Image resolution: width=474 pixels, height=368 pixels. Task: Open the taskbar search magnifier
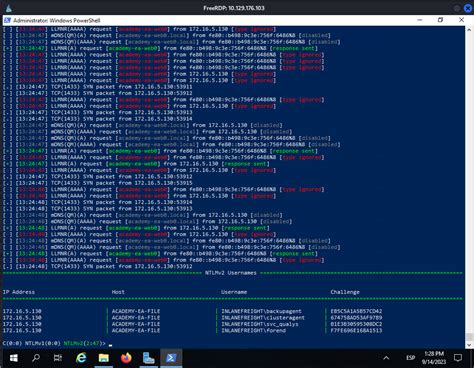pyautogui.click(x=36, y=358)
